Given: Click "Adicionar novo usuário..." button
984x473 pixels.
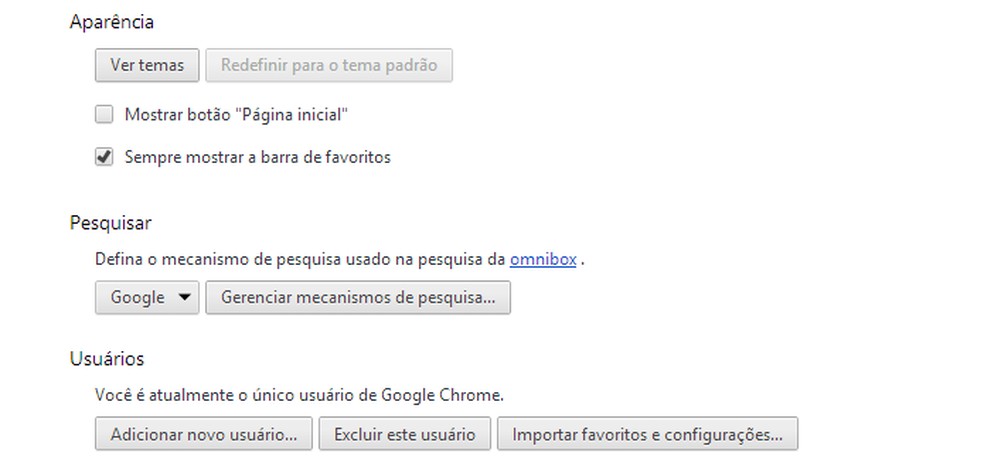Looking at the screenshot, I should coord(204,435).
